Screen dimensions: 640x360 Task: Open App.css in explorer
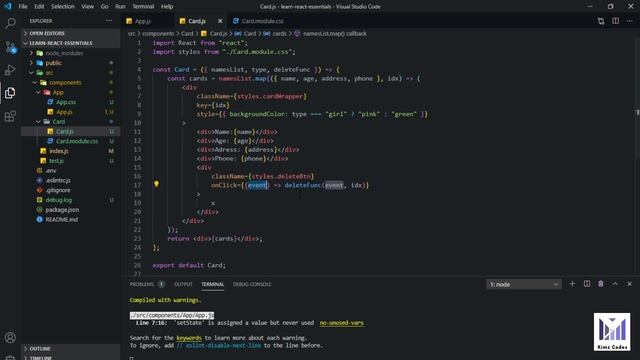71,102
